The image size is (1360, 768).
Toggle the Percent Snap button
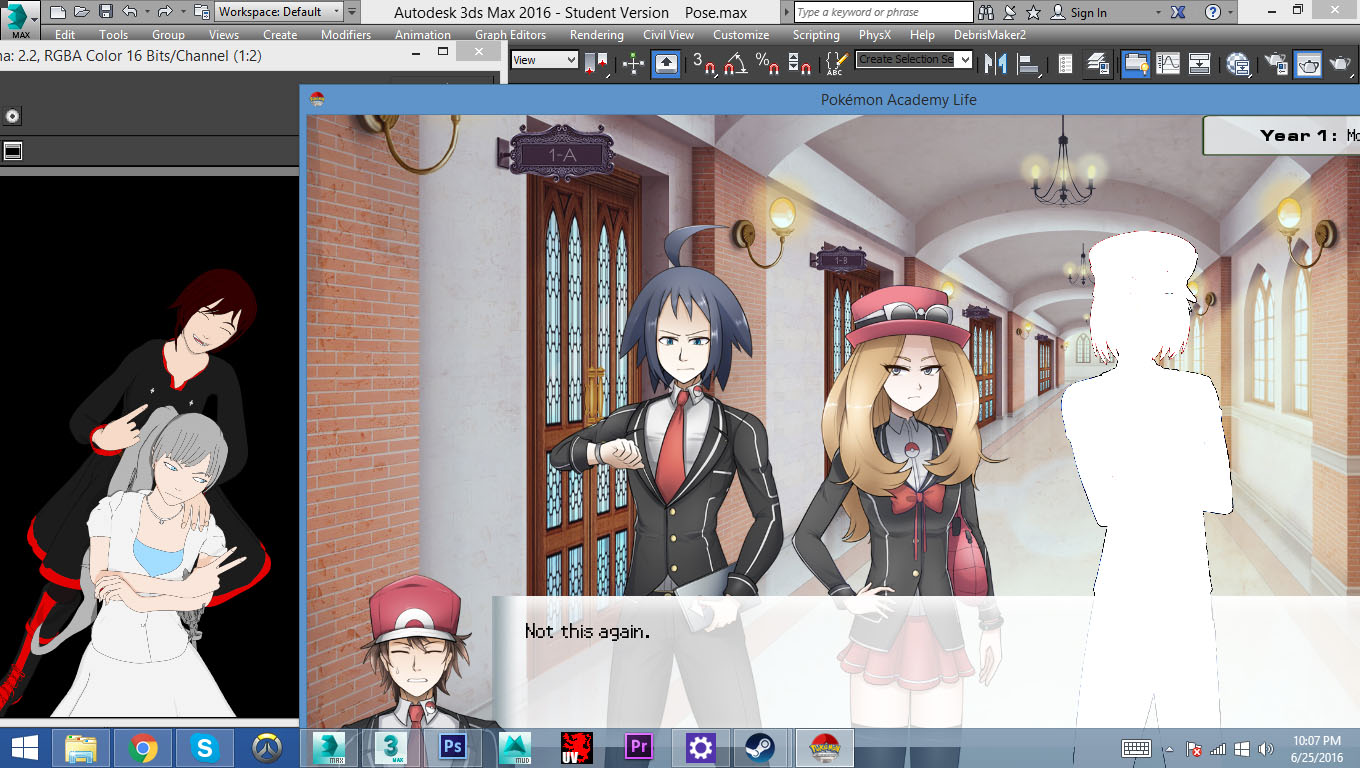pos(767,64)
